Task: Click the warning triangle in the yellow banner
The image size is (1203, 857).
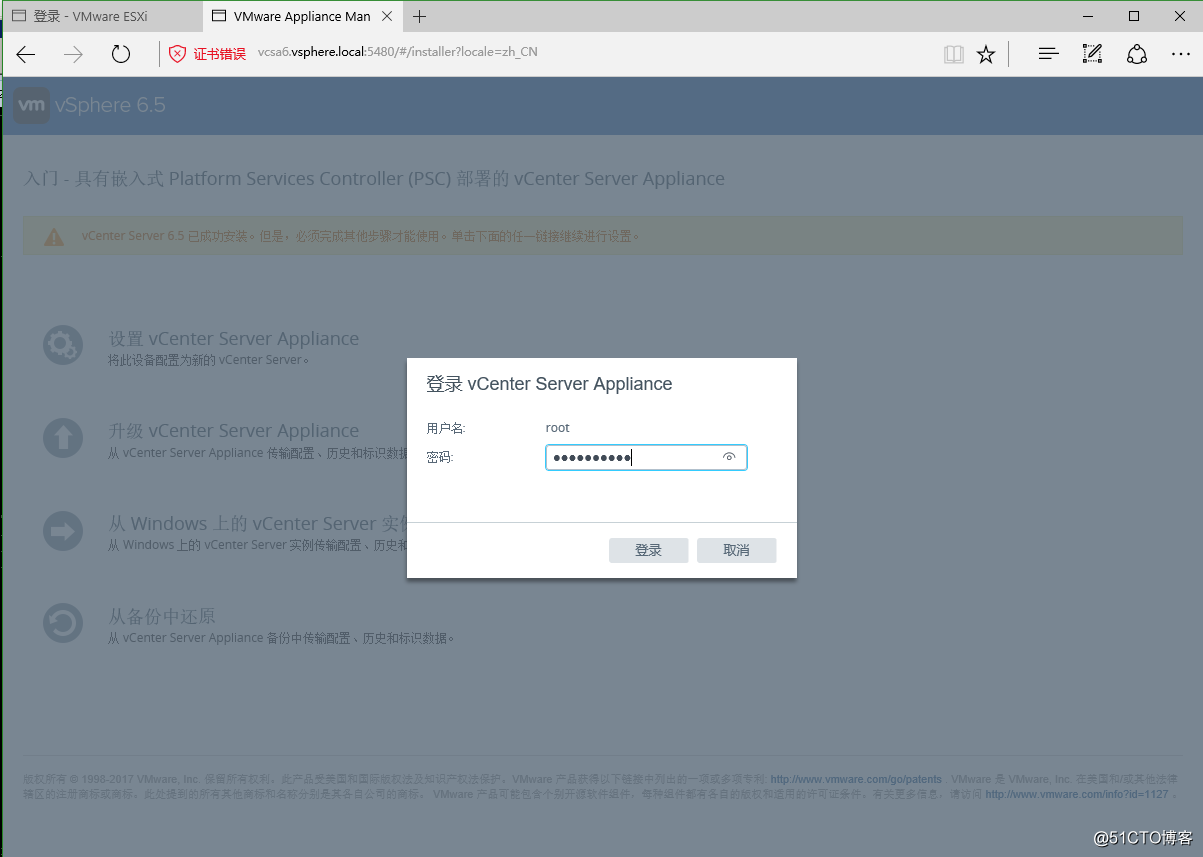Action: [x=54, y=237]
